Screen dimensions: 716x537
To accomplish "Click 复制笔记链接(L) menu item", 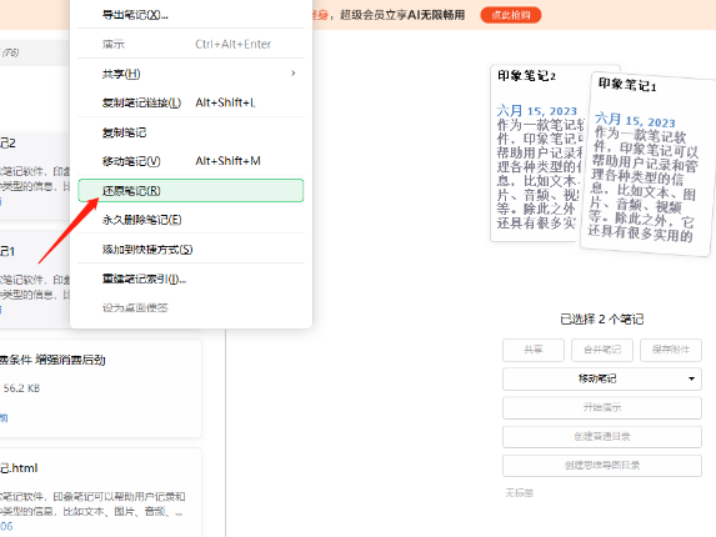I will tap(191, 103).
